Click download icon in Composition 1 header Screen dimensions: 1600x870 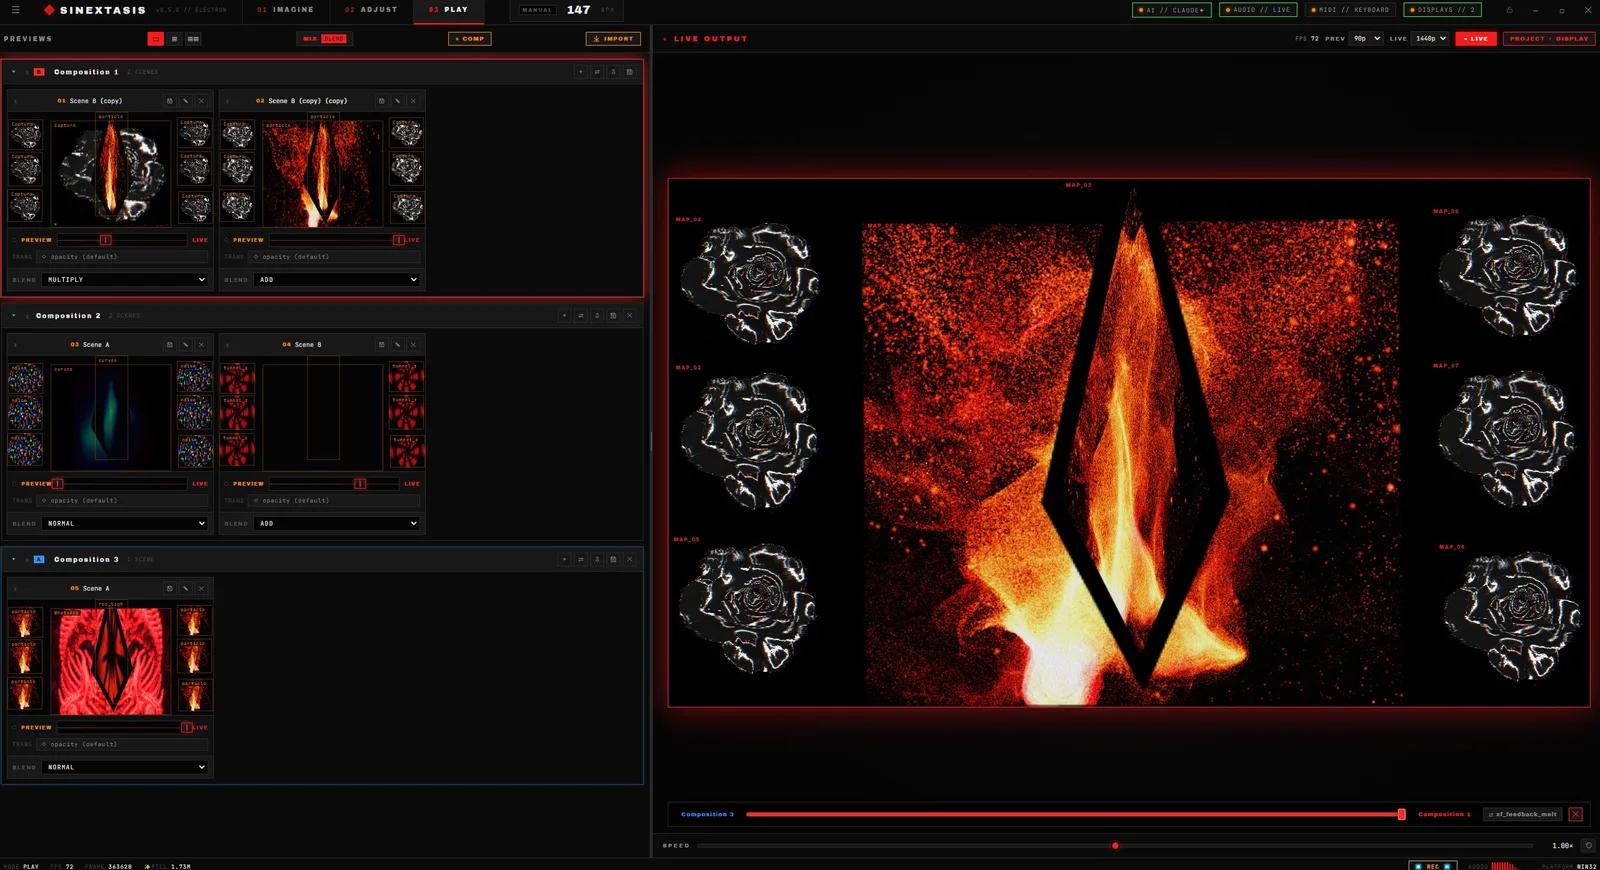pos(613,72)
